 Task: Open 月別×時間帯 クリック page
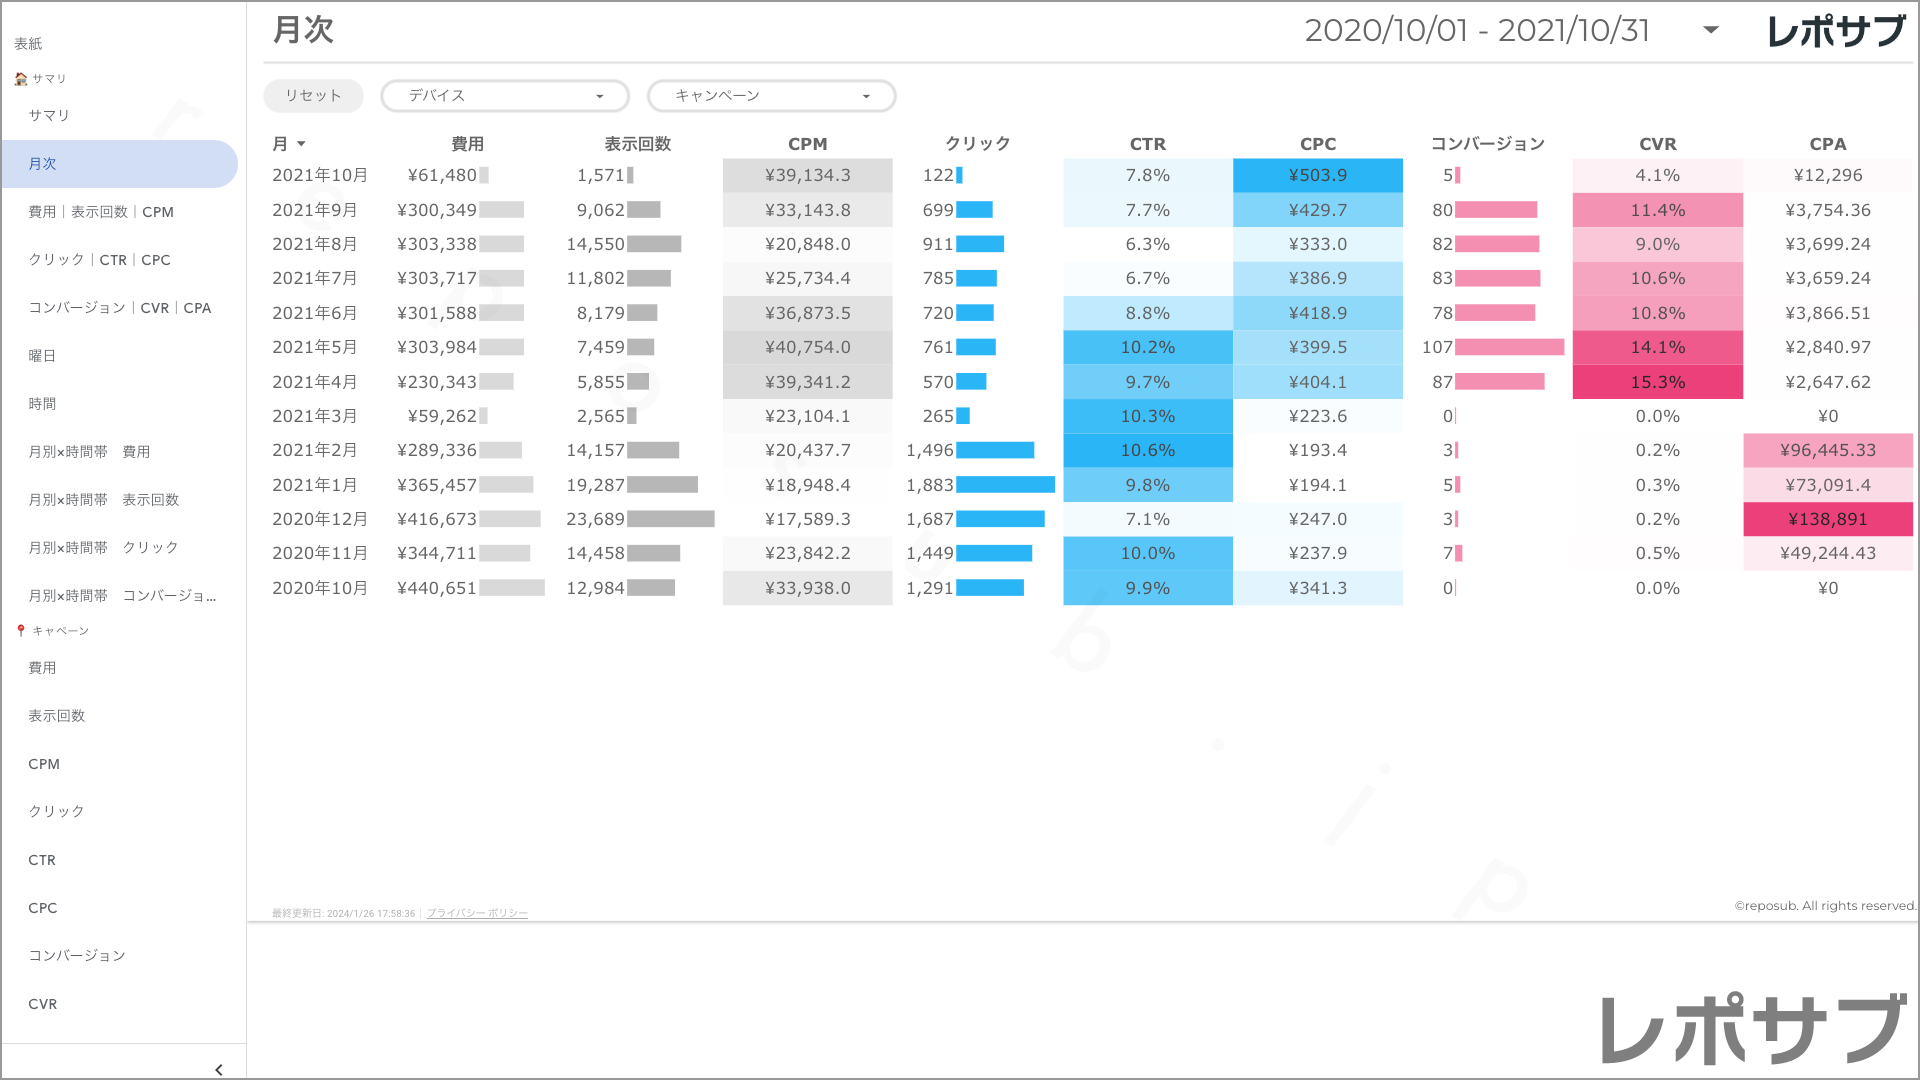(103, 548)
